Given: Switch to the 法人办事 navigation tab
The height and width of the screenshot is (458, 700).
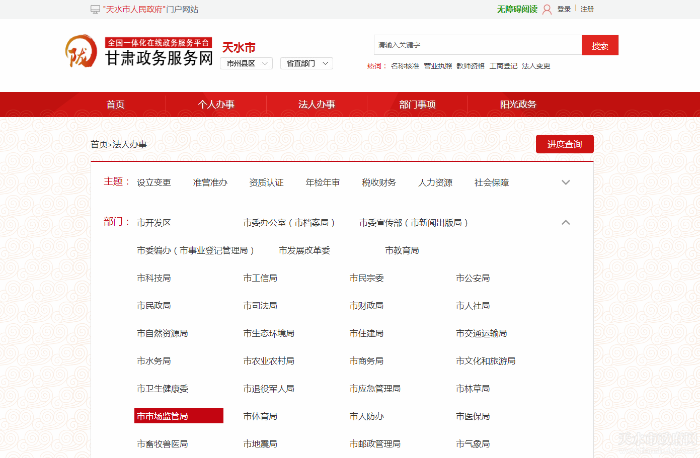Looking at the screenshot, I should pos(317,104).
